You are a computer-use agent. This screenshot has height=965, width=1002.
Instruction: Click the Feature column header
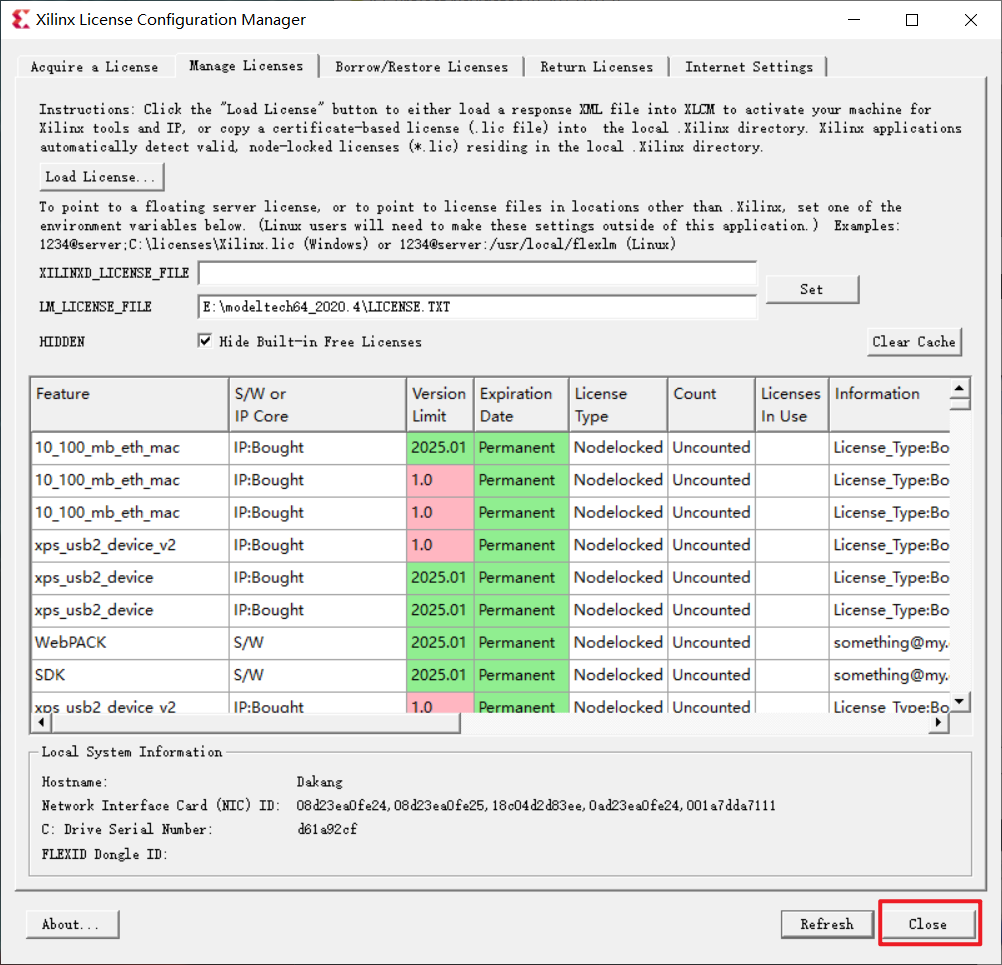point(130,405)
